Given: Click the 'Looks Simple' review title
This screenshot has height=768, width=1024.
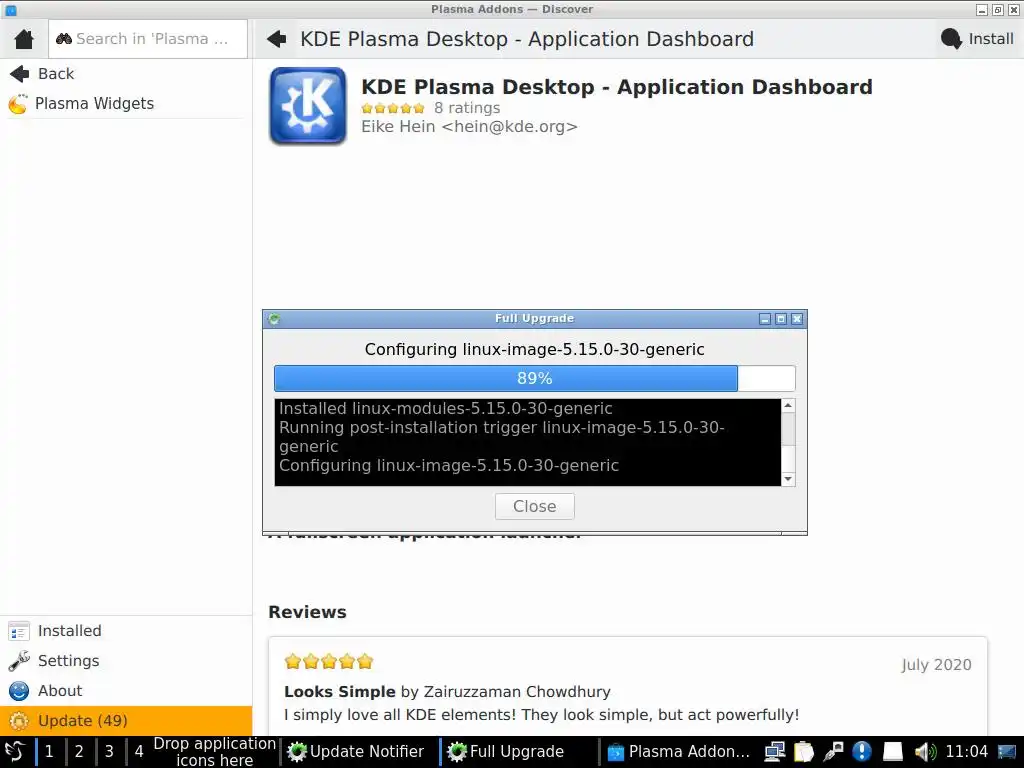Looking at the screenshot, I should pos(340,692).
